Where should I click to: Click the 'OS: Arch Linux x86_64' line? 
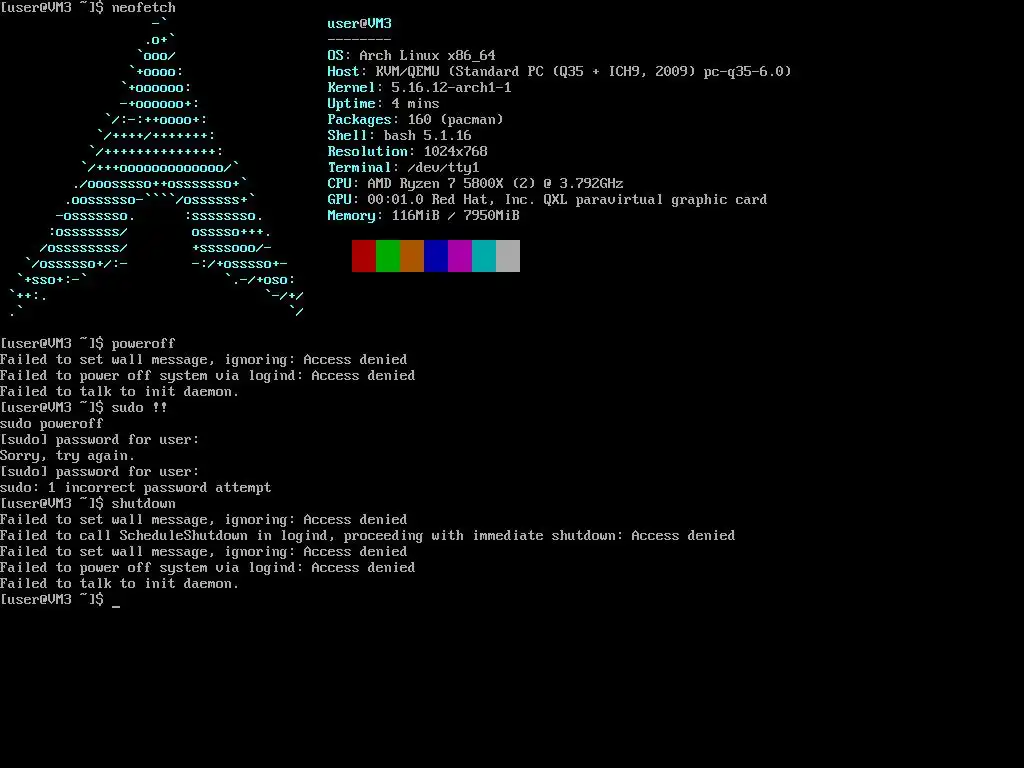pos(411,56)
